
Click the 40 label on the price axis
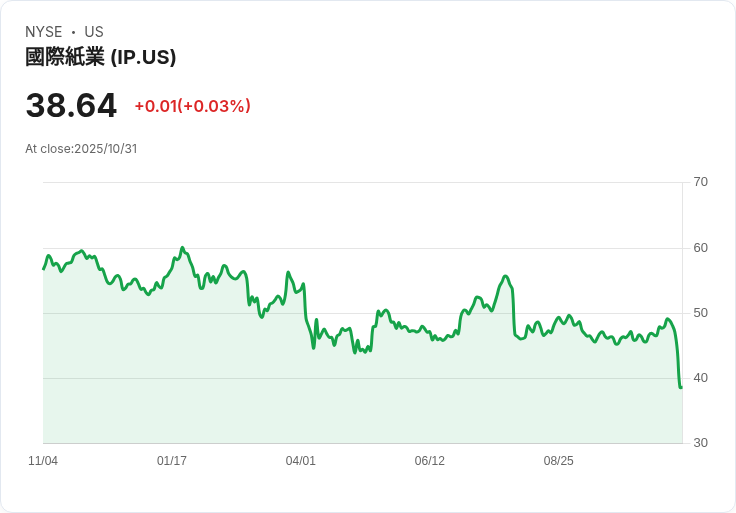(x=701, y=378)
